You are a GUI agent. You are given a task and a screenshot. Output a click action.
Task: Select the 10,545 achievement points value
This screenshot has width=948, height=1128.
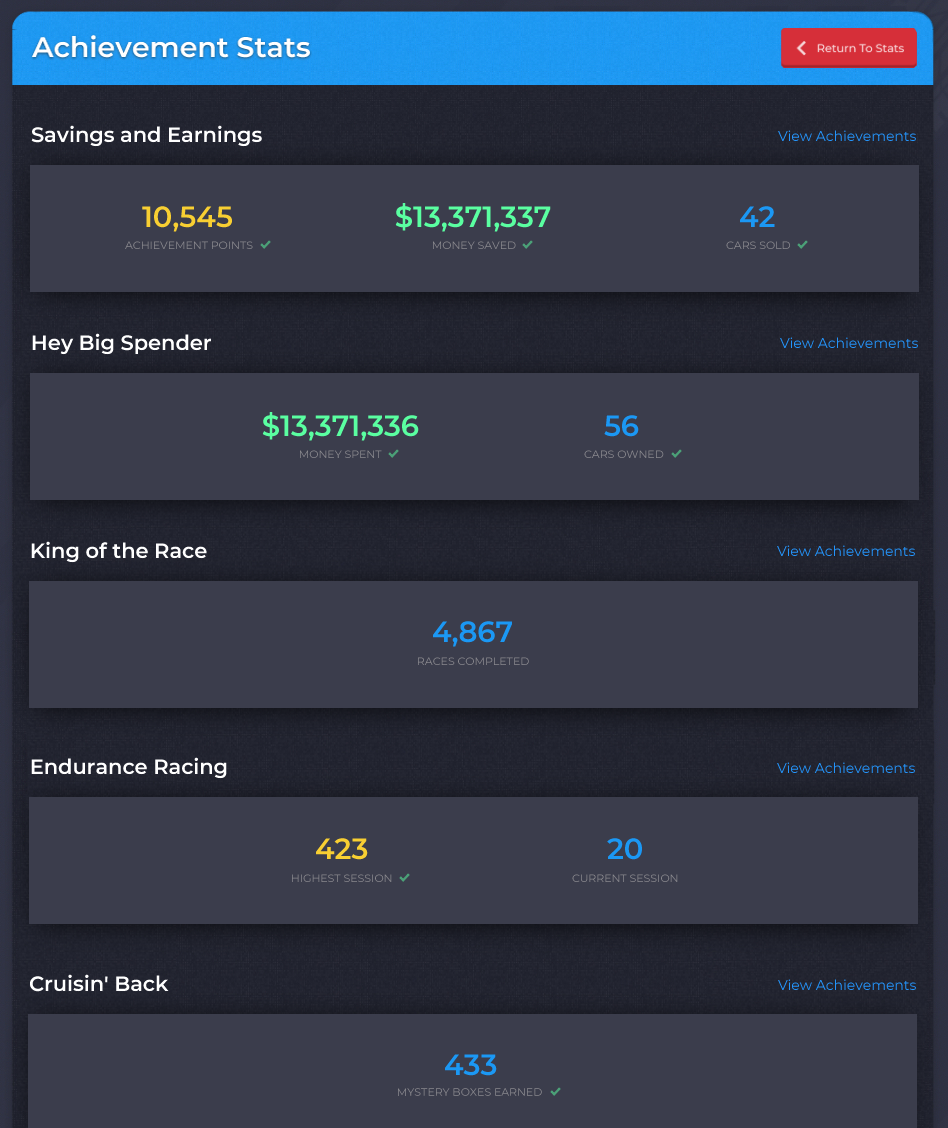[187, 217]
